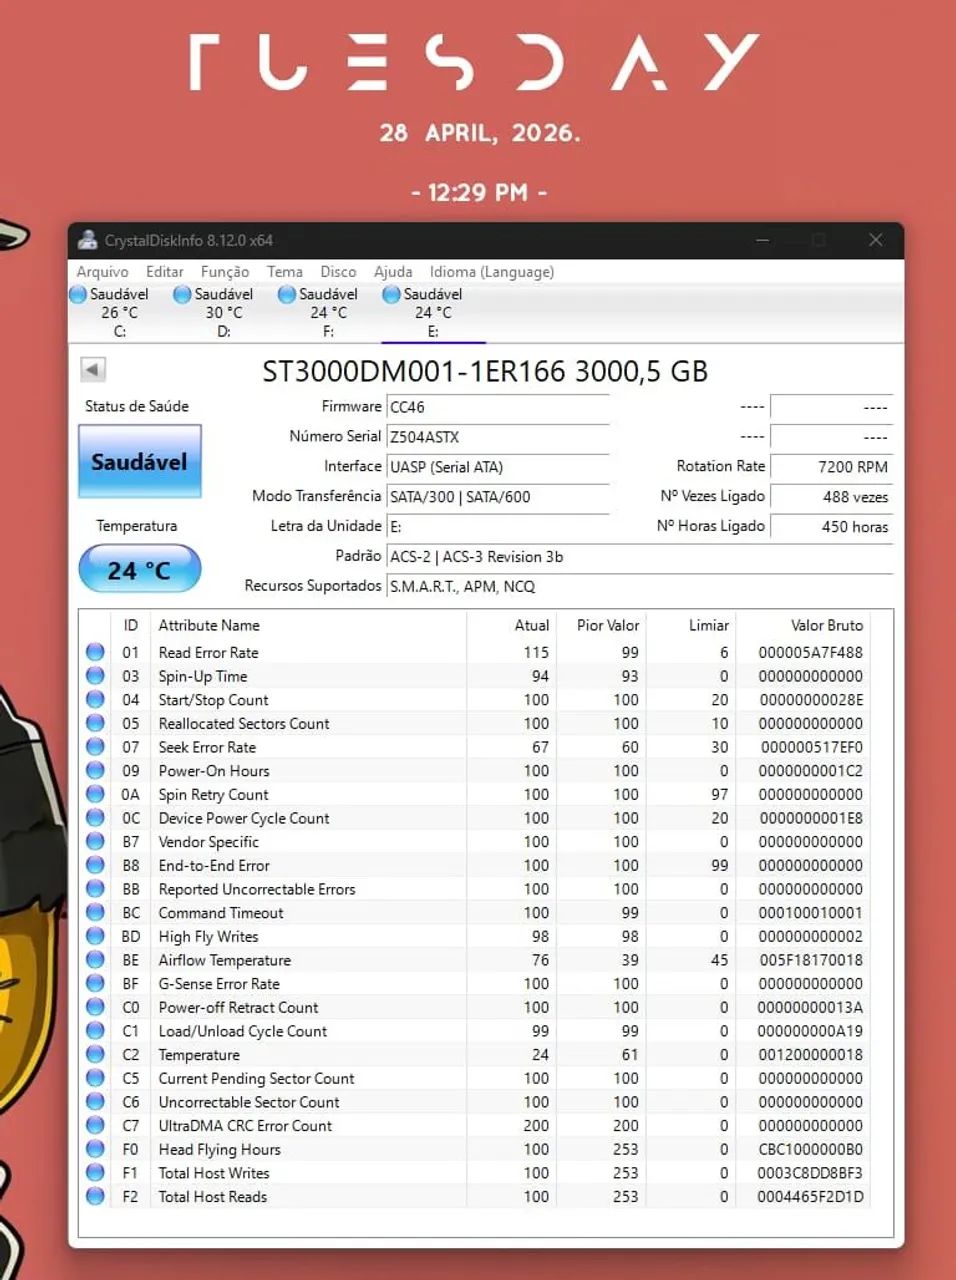
Task: Click the Firmware field CC46
Action: (498, 407)
